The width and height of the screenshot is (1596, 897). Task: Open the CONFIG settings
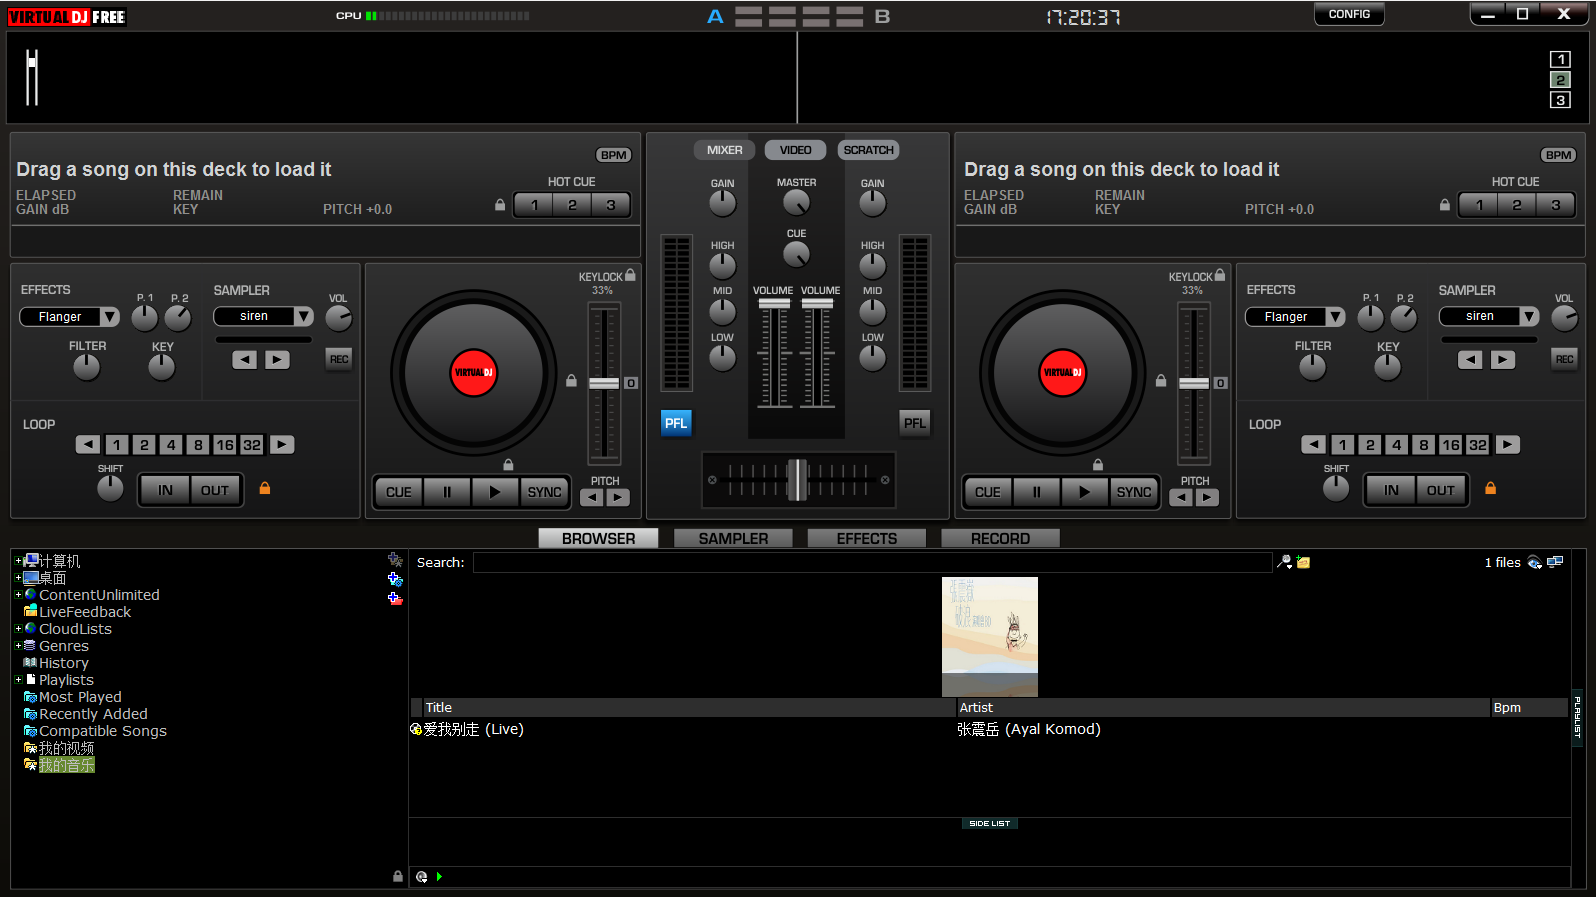1349,14
